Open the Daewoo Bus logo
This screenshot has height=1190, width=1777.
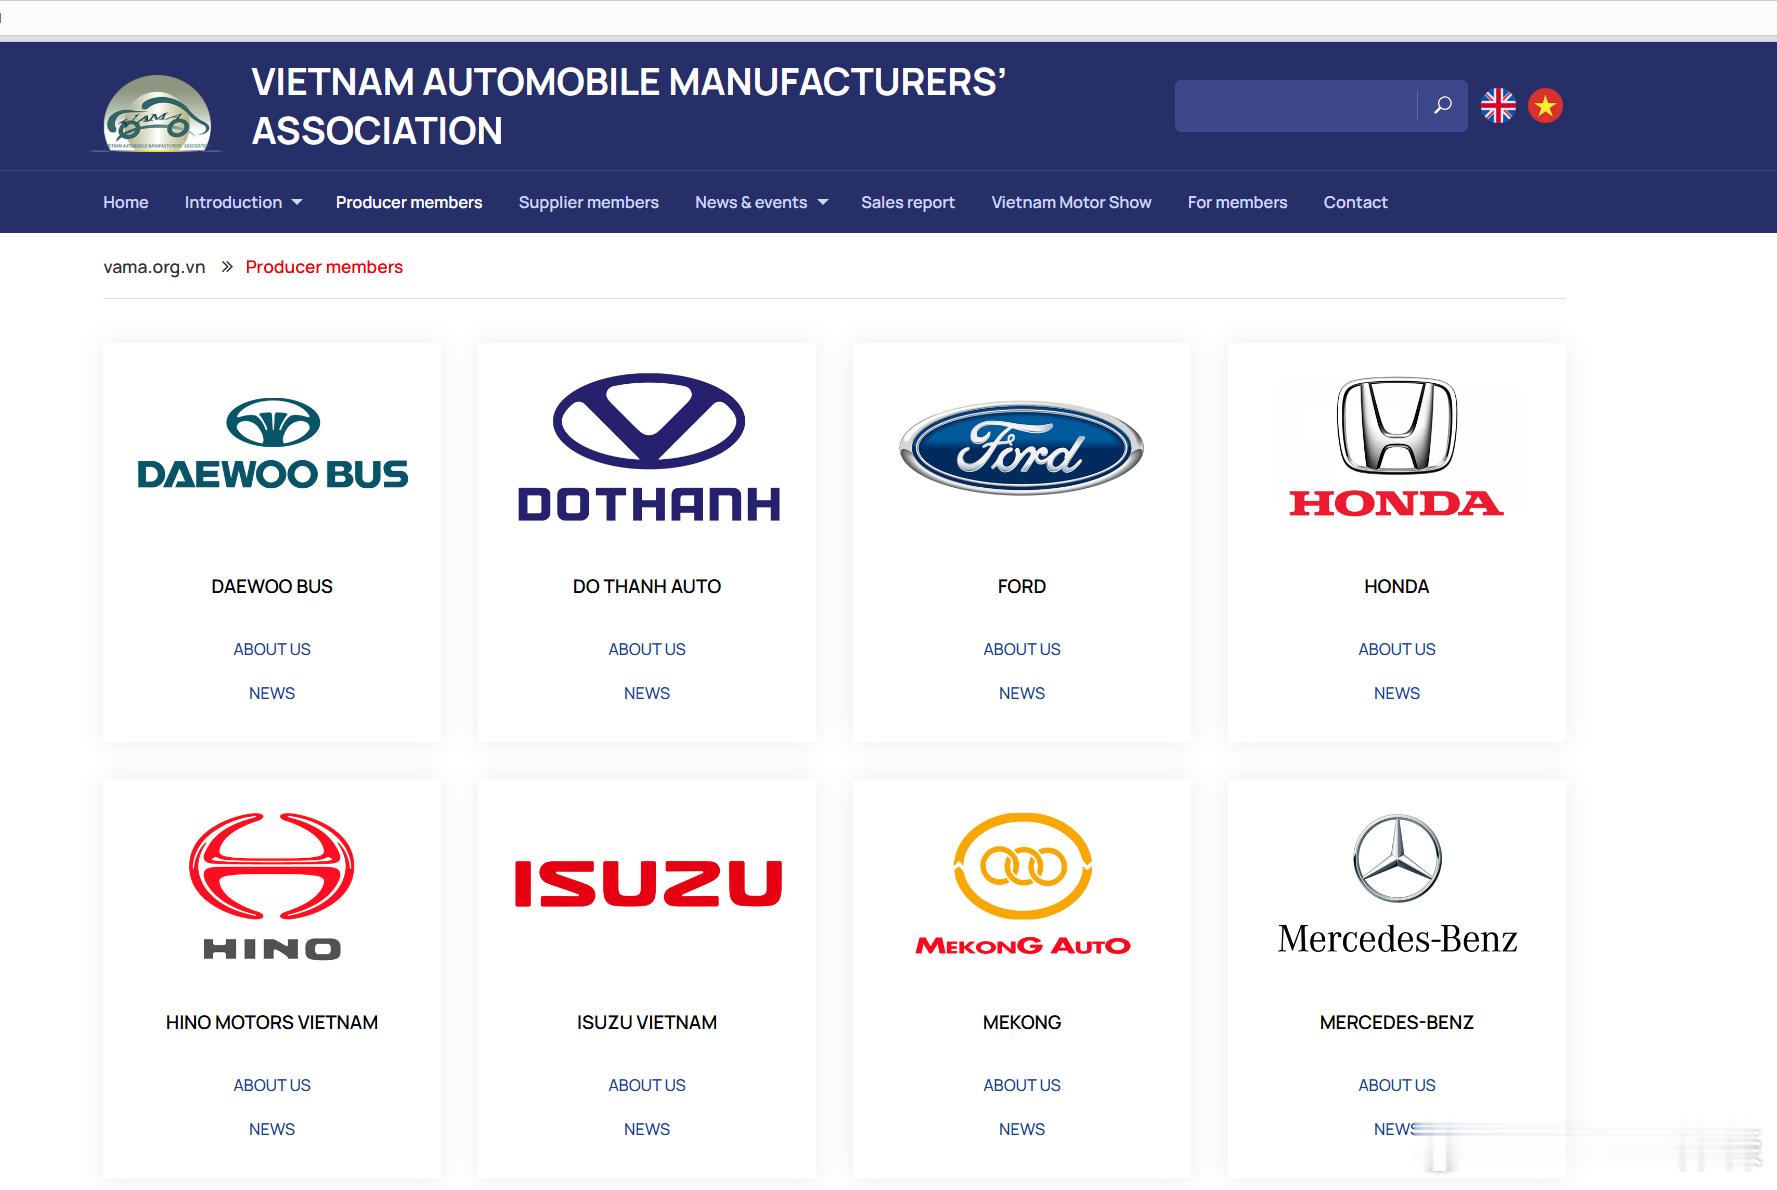click(x=272, y=443)
